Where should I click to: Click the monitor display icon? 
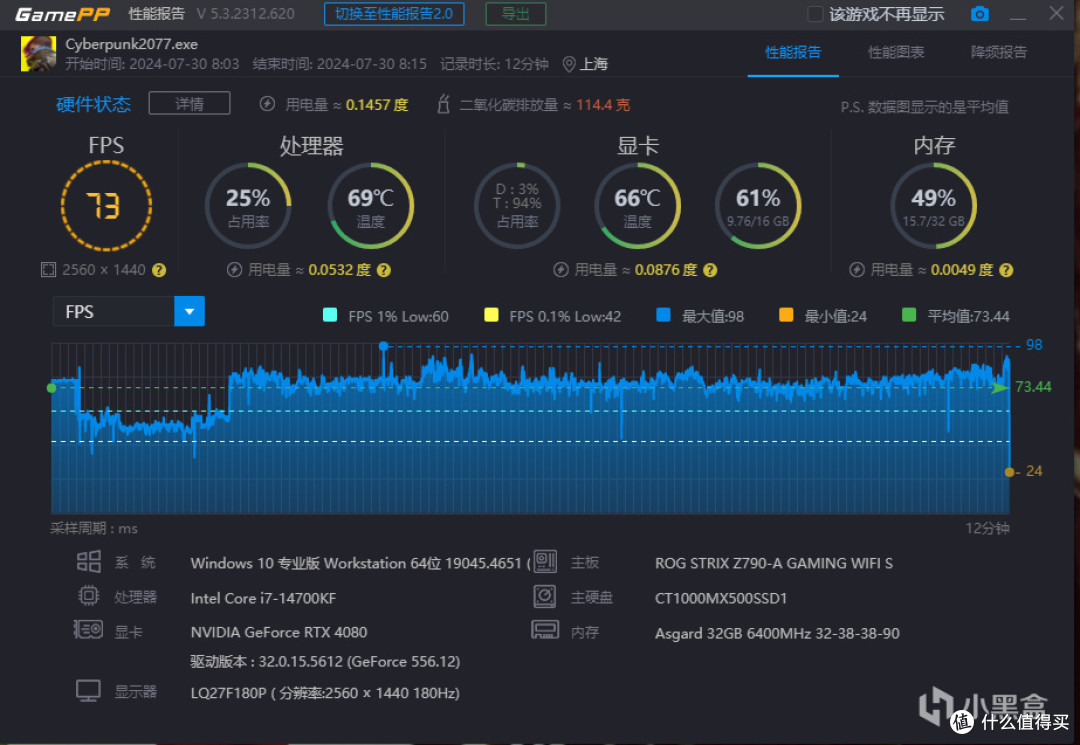pos(88,691)
